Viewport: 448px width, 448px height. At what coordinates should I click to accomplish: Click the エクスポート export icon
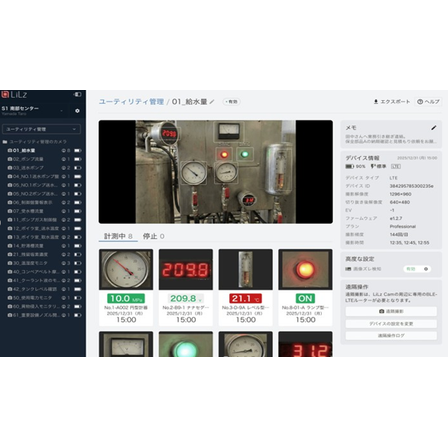[x=376, y=102]
